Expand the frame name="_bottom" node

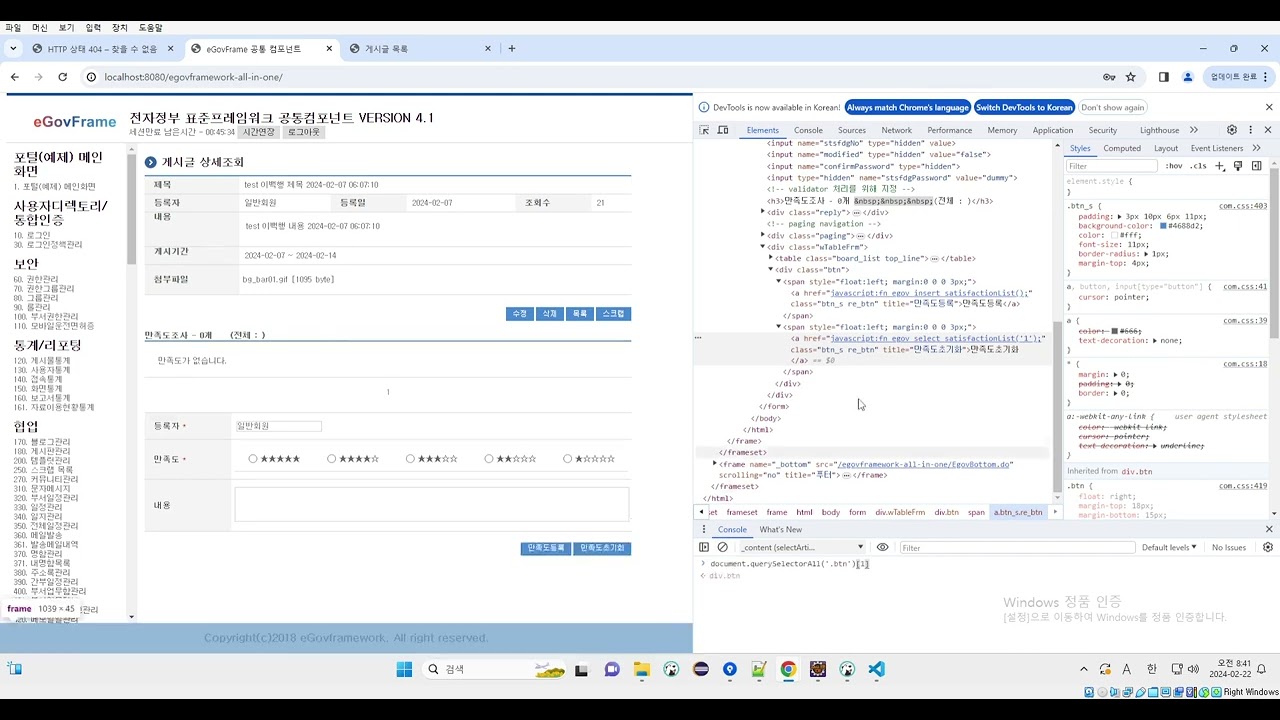pyautogui.click(x=715, y=464)
